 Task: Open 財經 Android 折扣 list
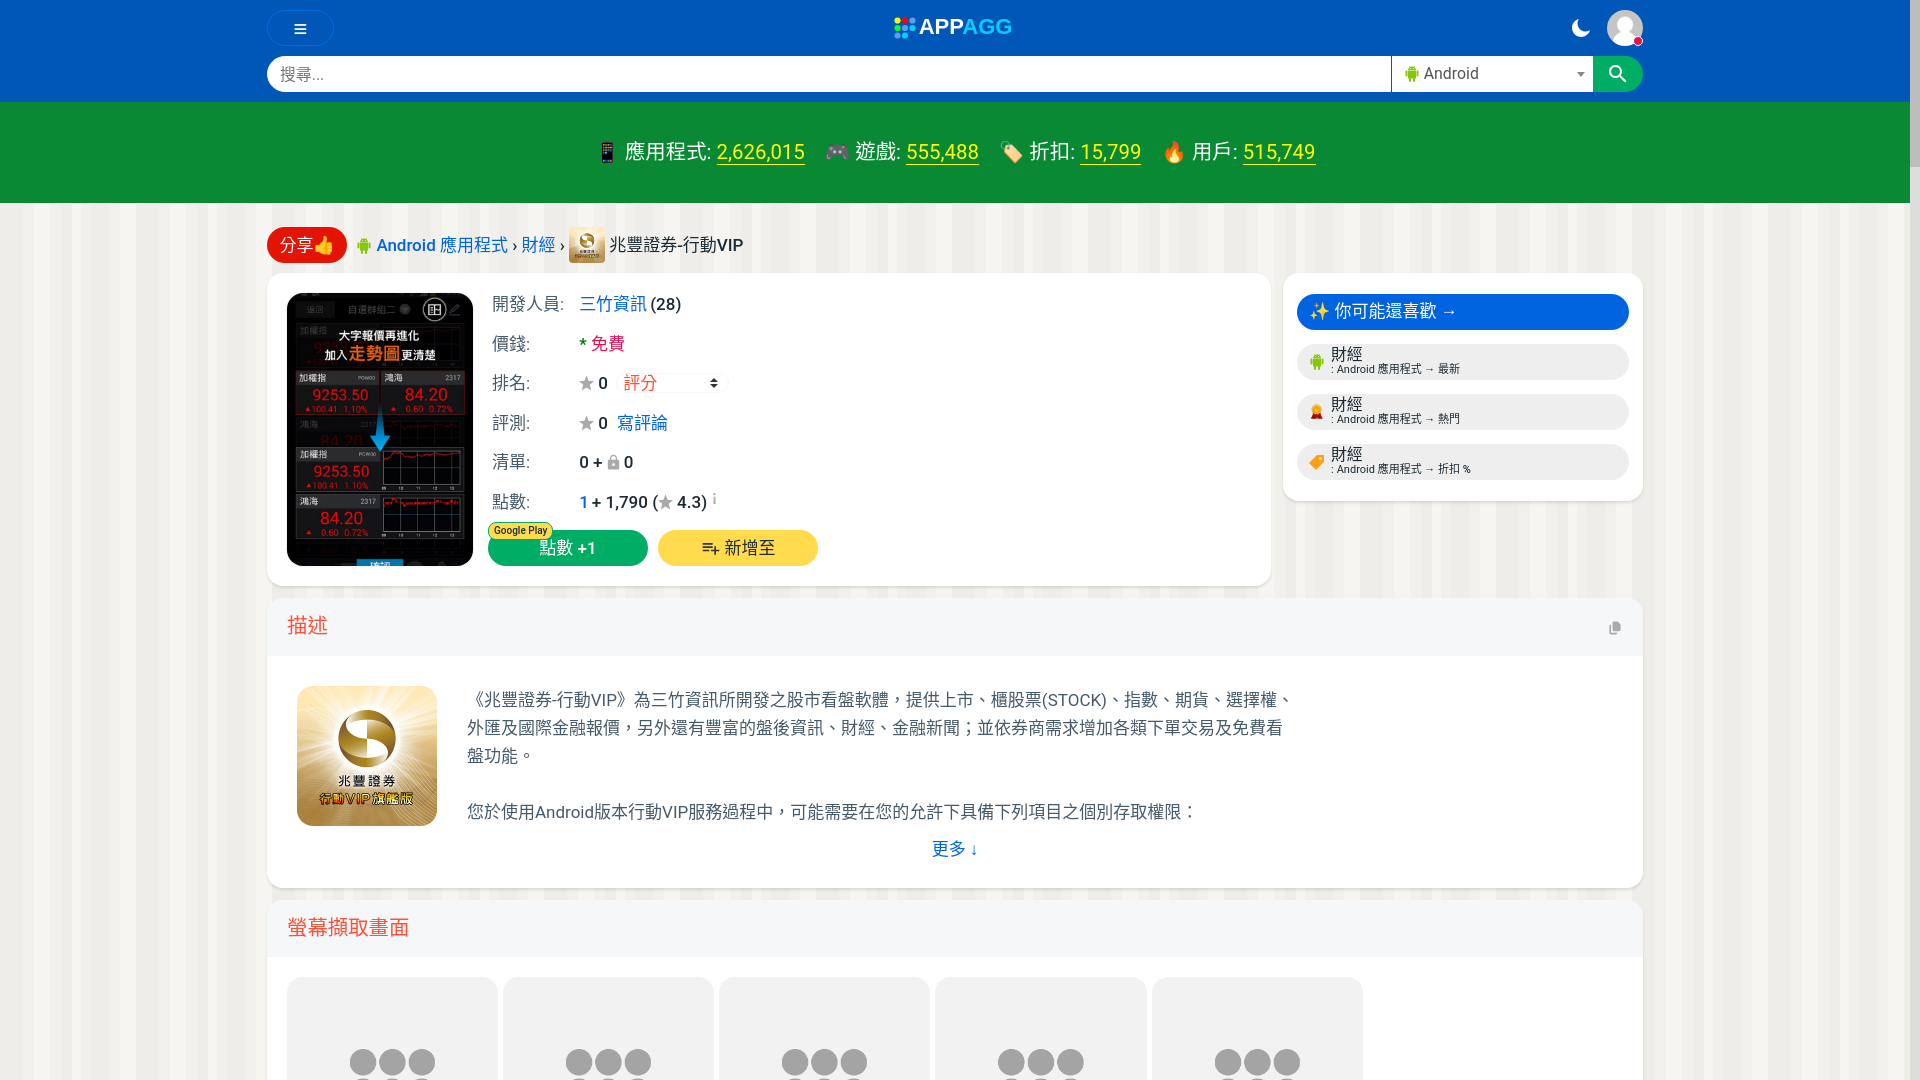[x=1463, y=462]
